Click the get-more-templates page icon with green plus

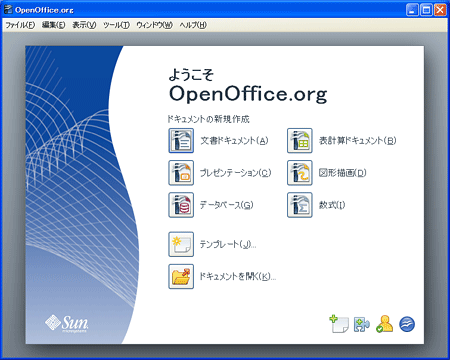(339, 324)
